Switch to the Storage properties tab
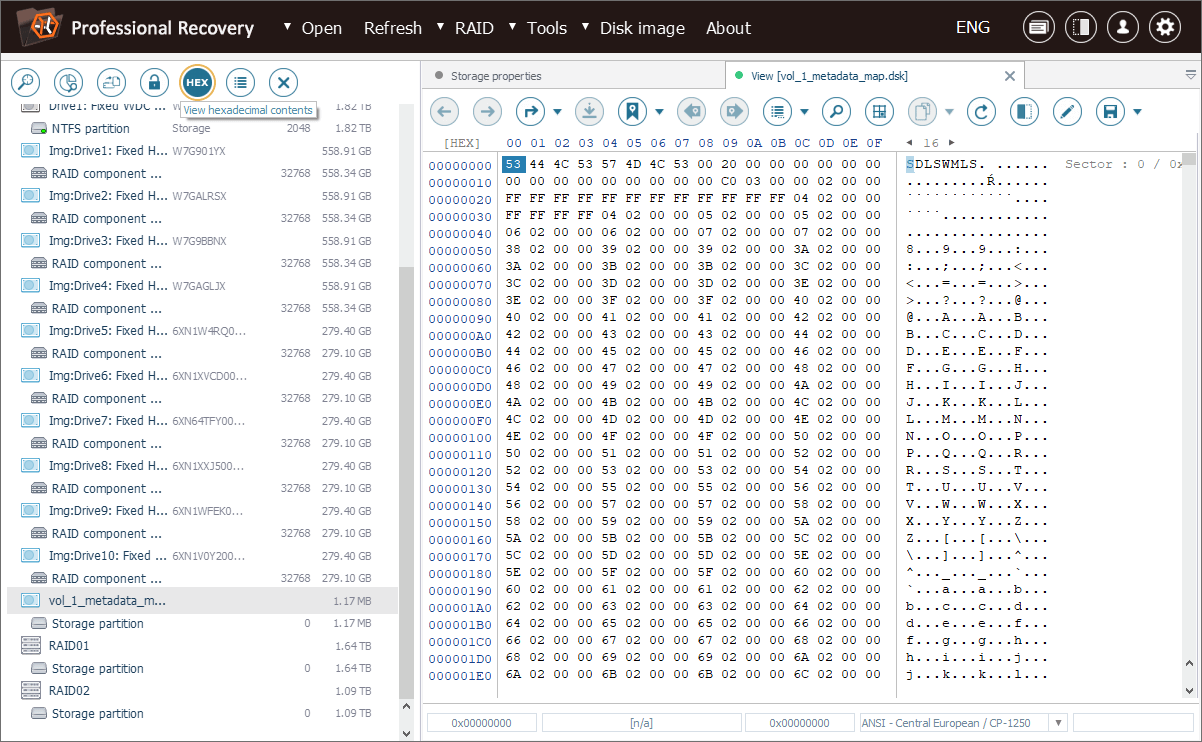Screen dimensions: 1202x742 tap(495, 76)
